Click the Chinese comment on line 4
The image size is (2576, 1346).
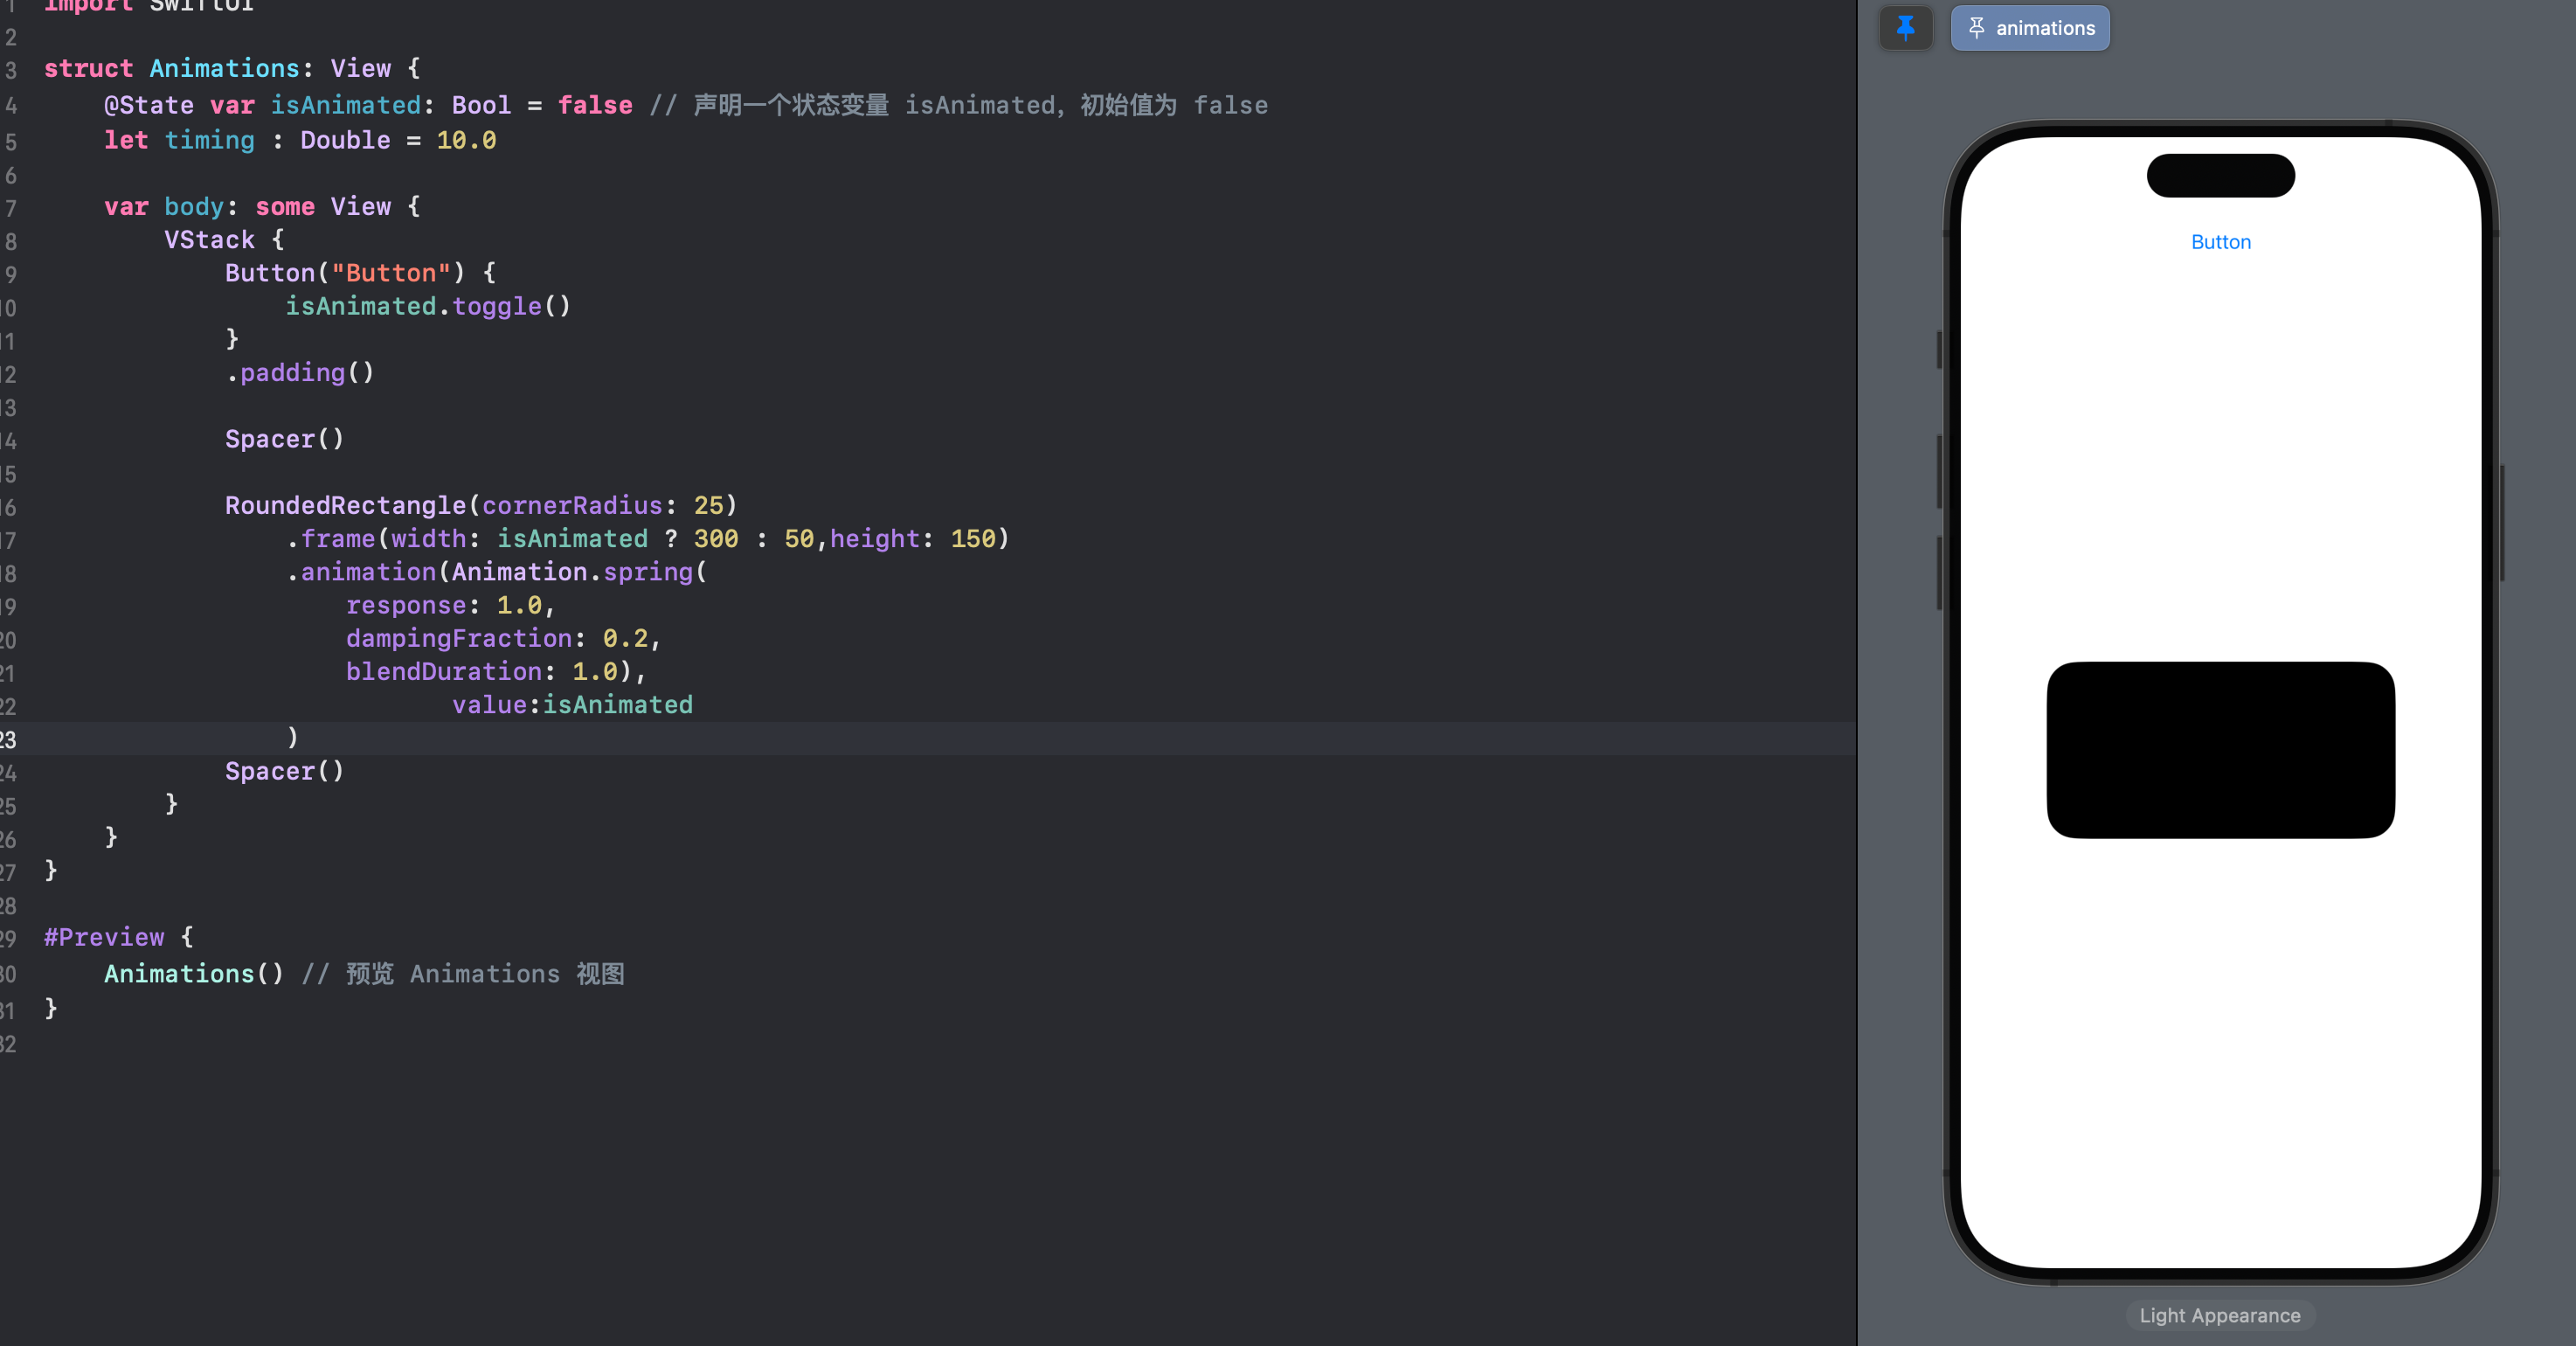pyautogui.click(x=959, y=105)
